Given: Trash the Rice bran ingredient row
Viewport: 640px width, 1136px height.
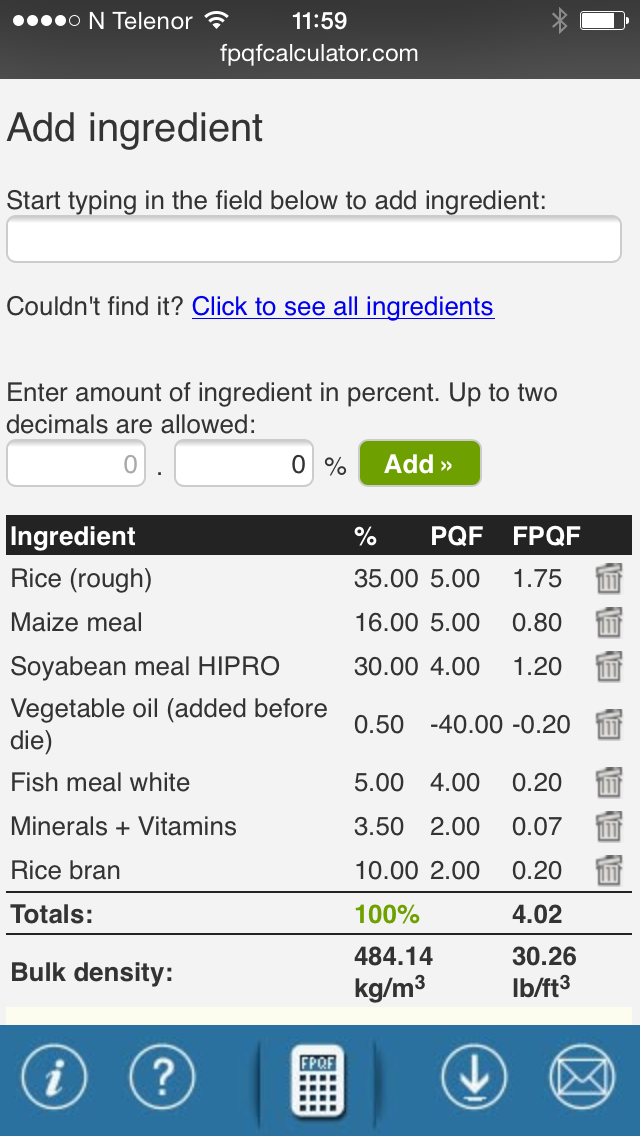Looking at the screenshot, I should click(x=608, y=871).
